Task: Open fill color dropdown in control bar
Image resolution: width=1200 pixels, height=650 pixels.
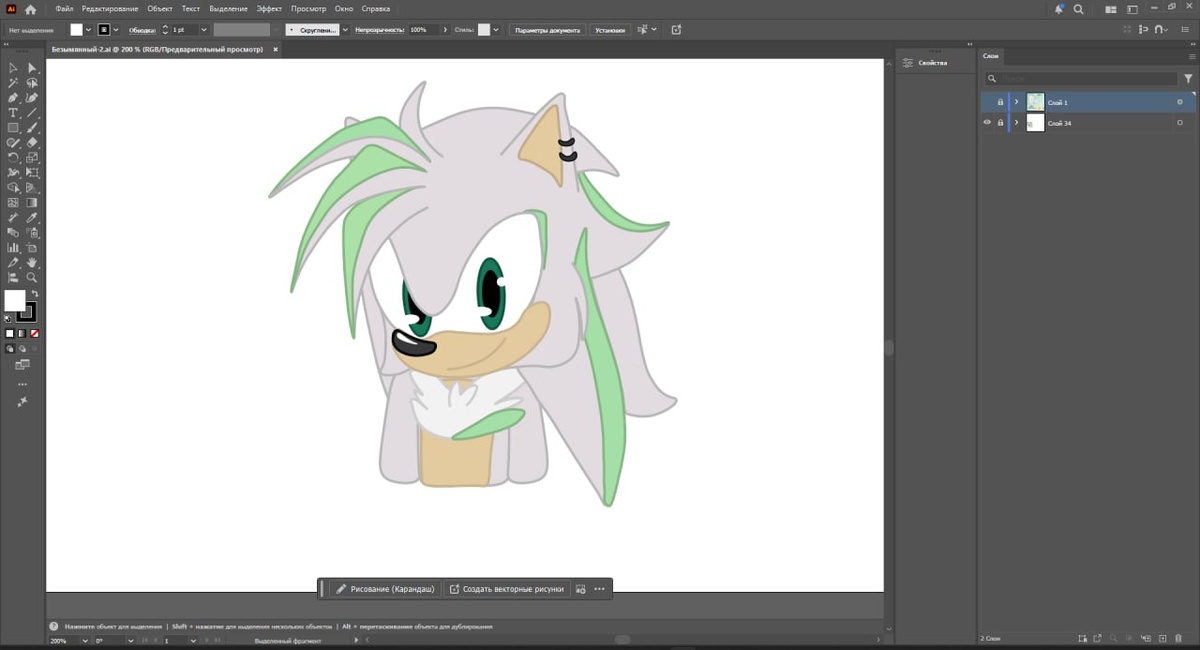Action: [88, 30]
